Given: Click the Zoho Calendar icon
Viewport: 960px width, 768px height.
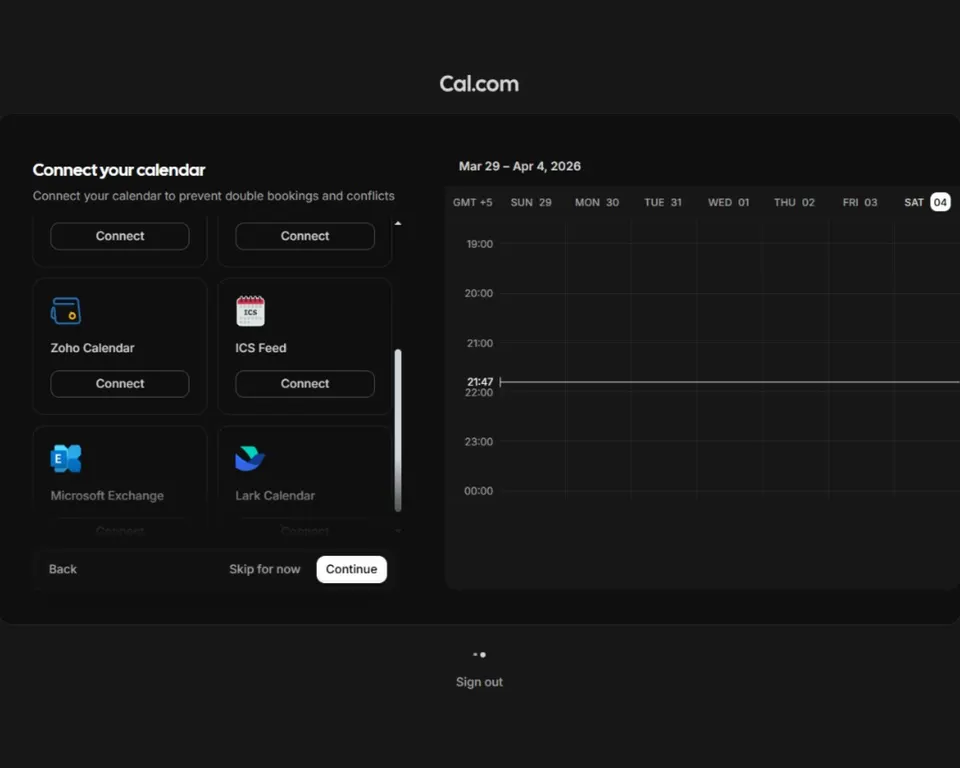Looking at the screenshot, I should [x=66, y=311].
